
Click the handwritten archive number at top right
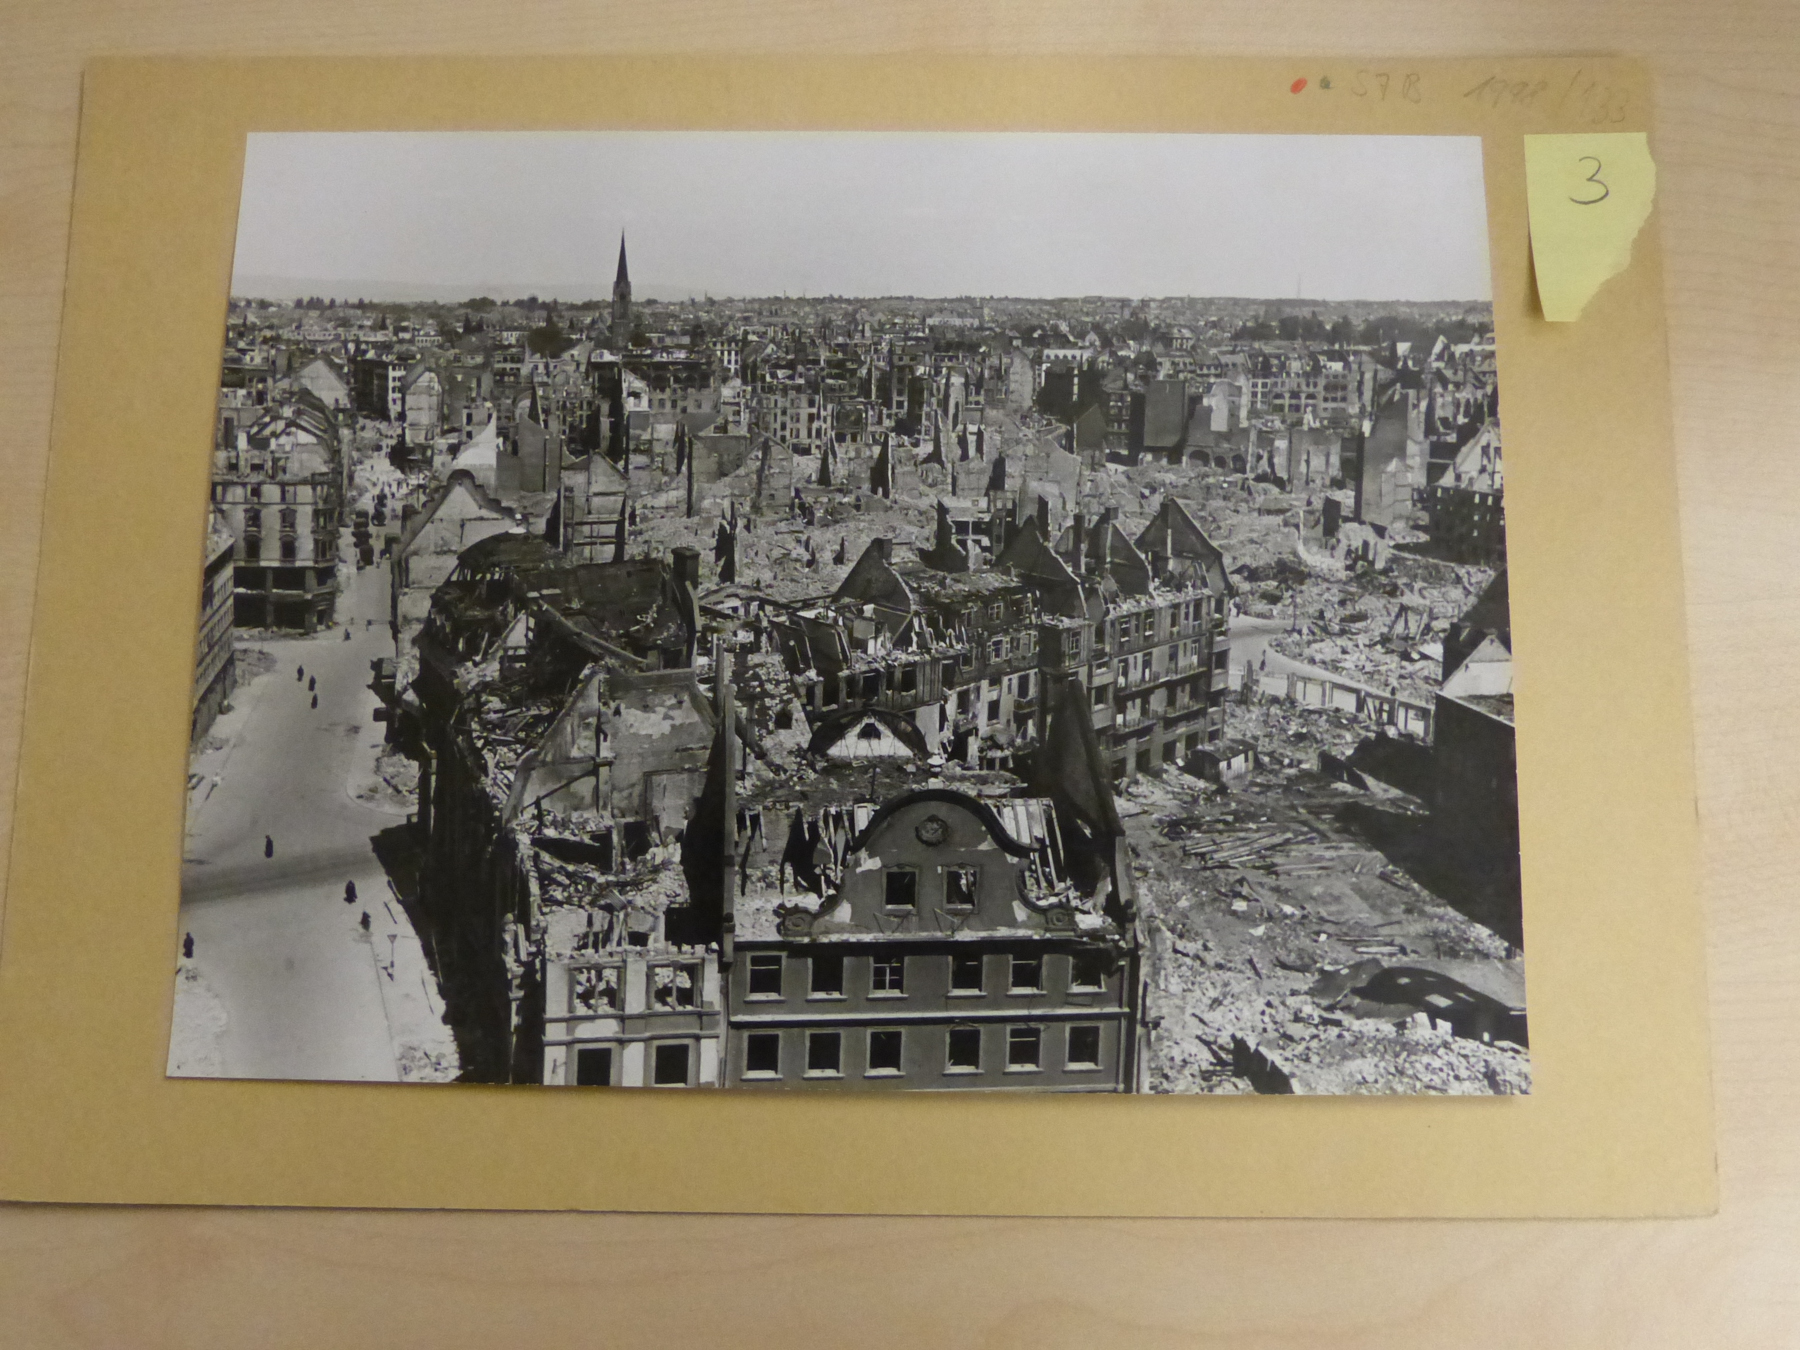point(1545,97)
